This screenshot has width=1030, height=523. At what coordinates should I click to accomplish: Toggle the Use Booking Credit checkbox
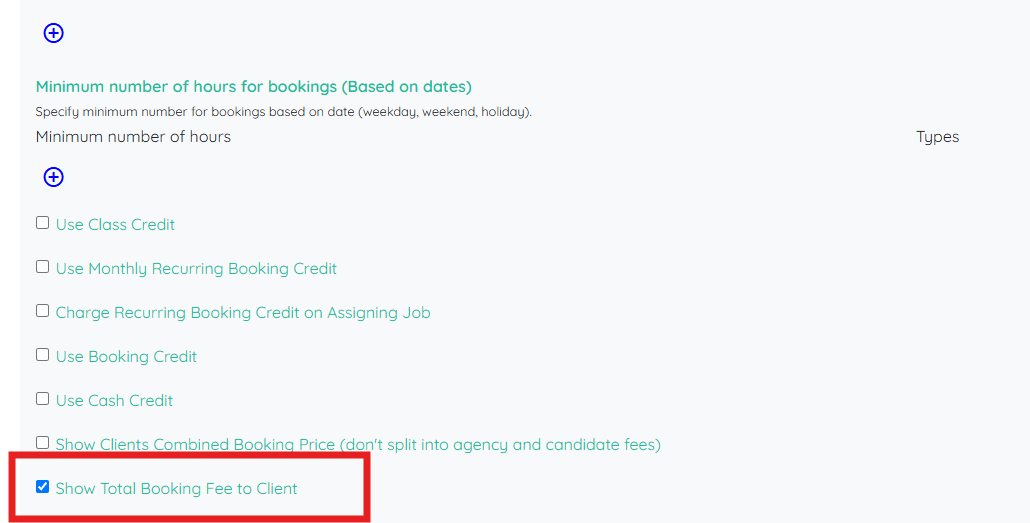pos(43,355)
